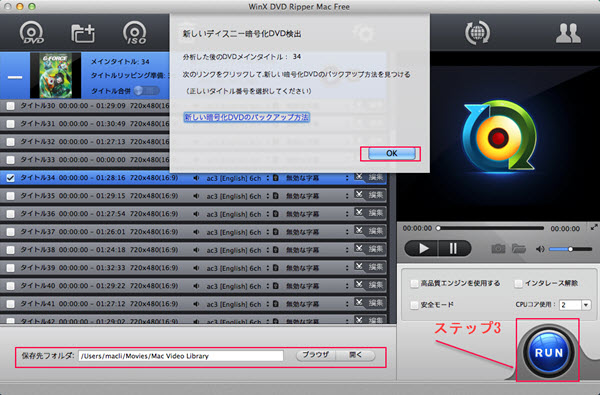Check the タイトル31 checkbox
Screen dimensions: 600x395
pos(11,124)
